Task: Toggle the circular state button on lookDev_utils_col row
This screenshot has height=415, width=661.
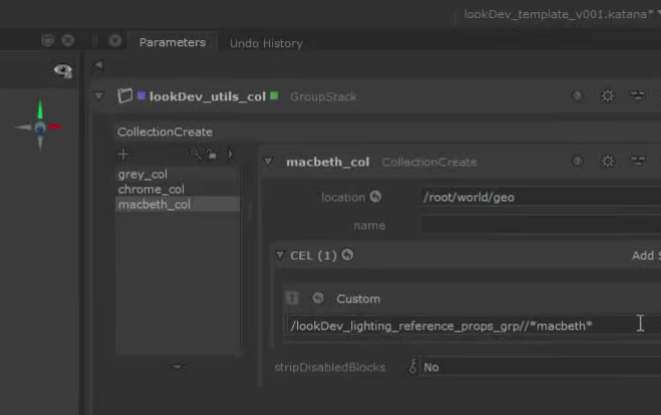Action: [x=578, y=96]
